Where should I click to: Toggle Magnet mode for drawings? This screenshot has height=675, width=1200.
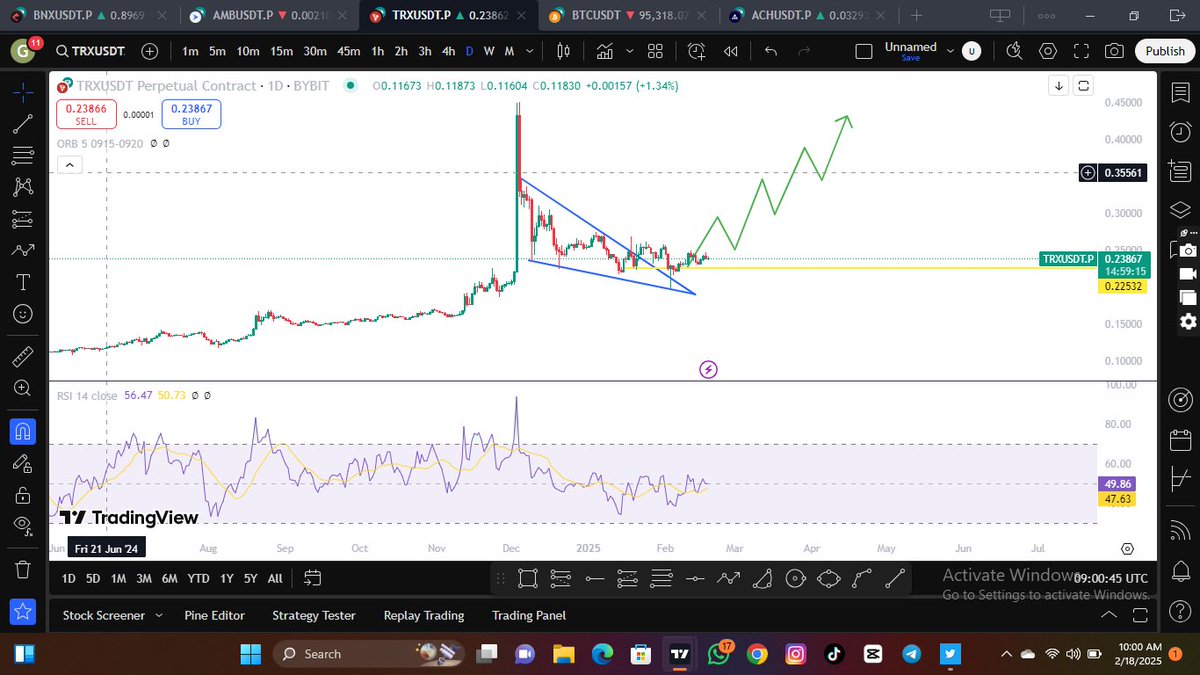pos(24,431)
